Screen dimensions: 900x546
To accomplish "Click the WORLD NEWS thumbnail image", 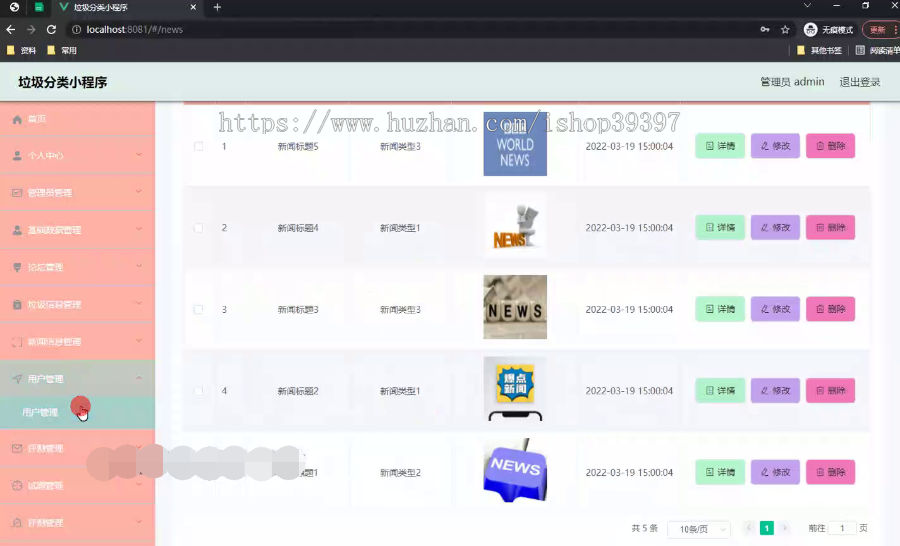I will 515,144.
